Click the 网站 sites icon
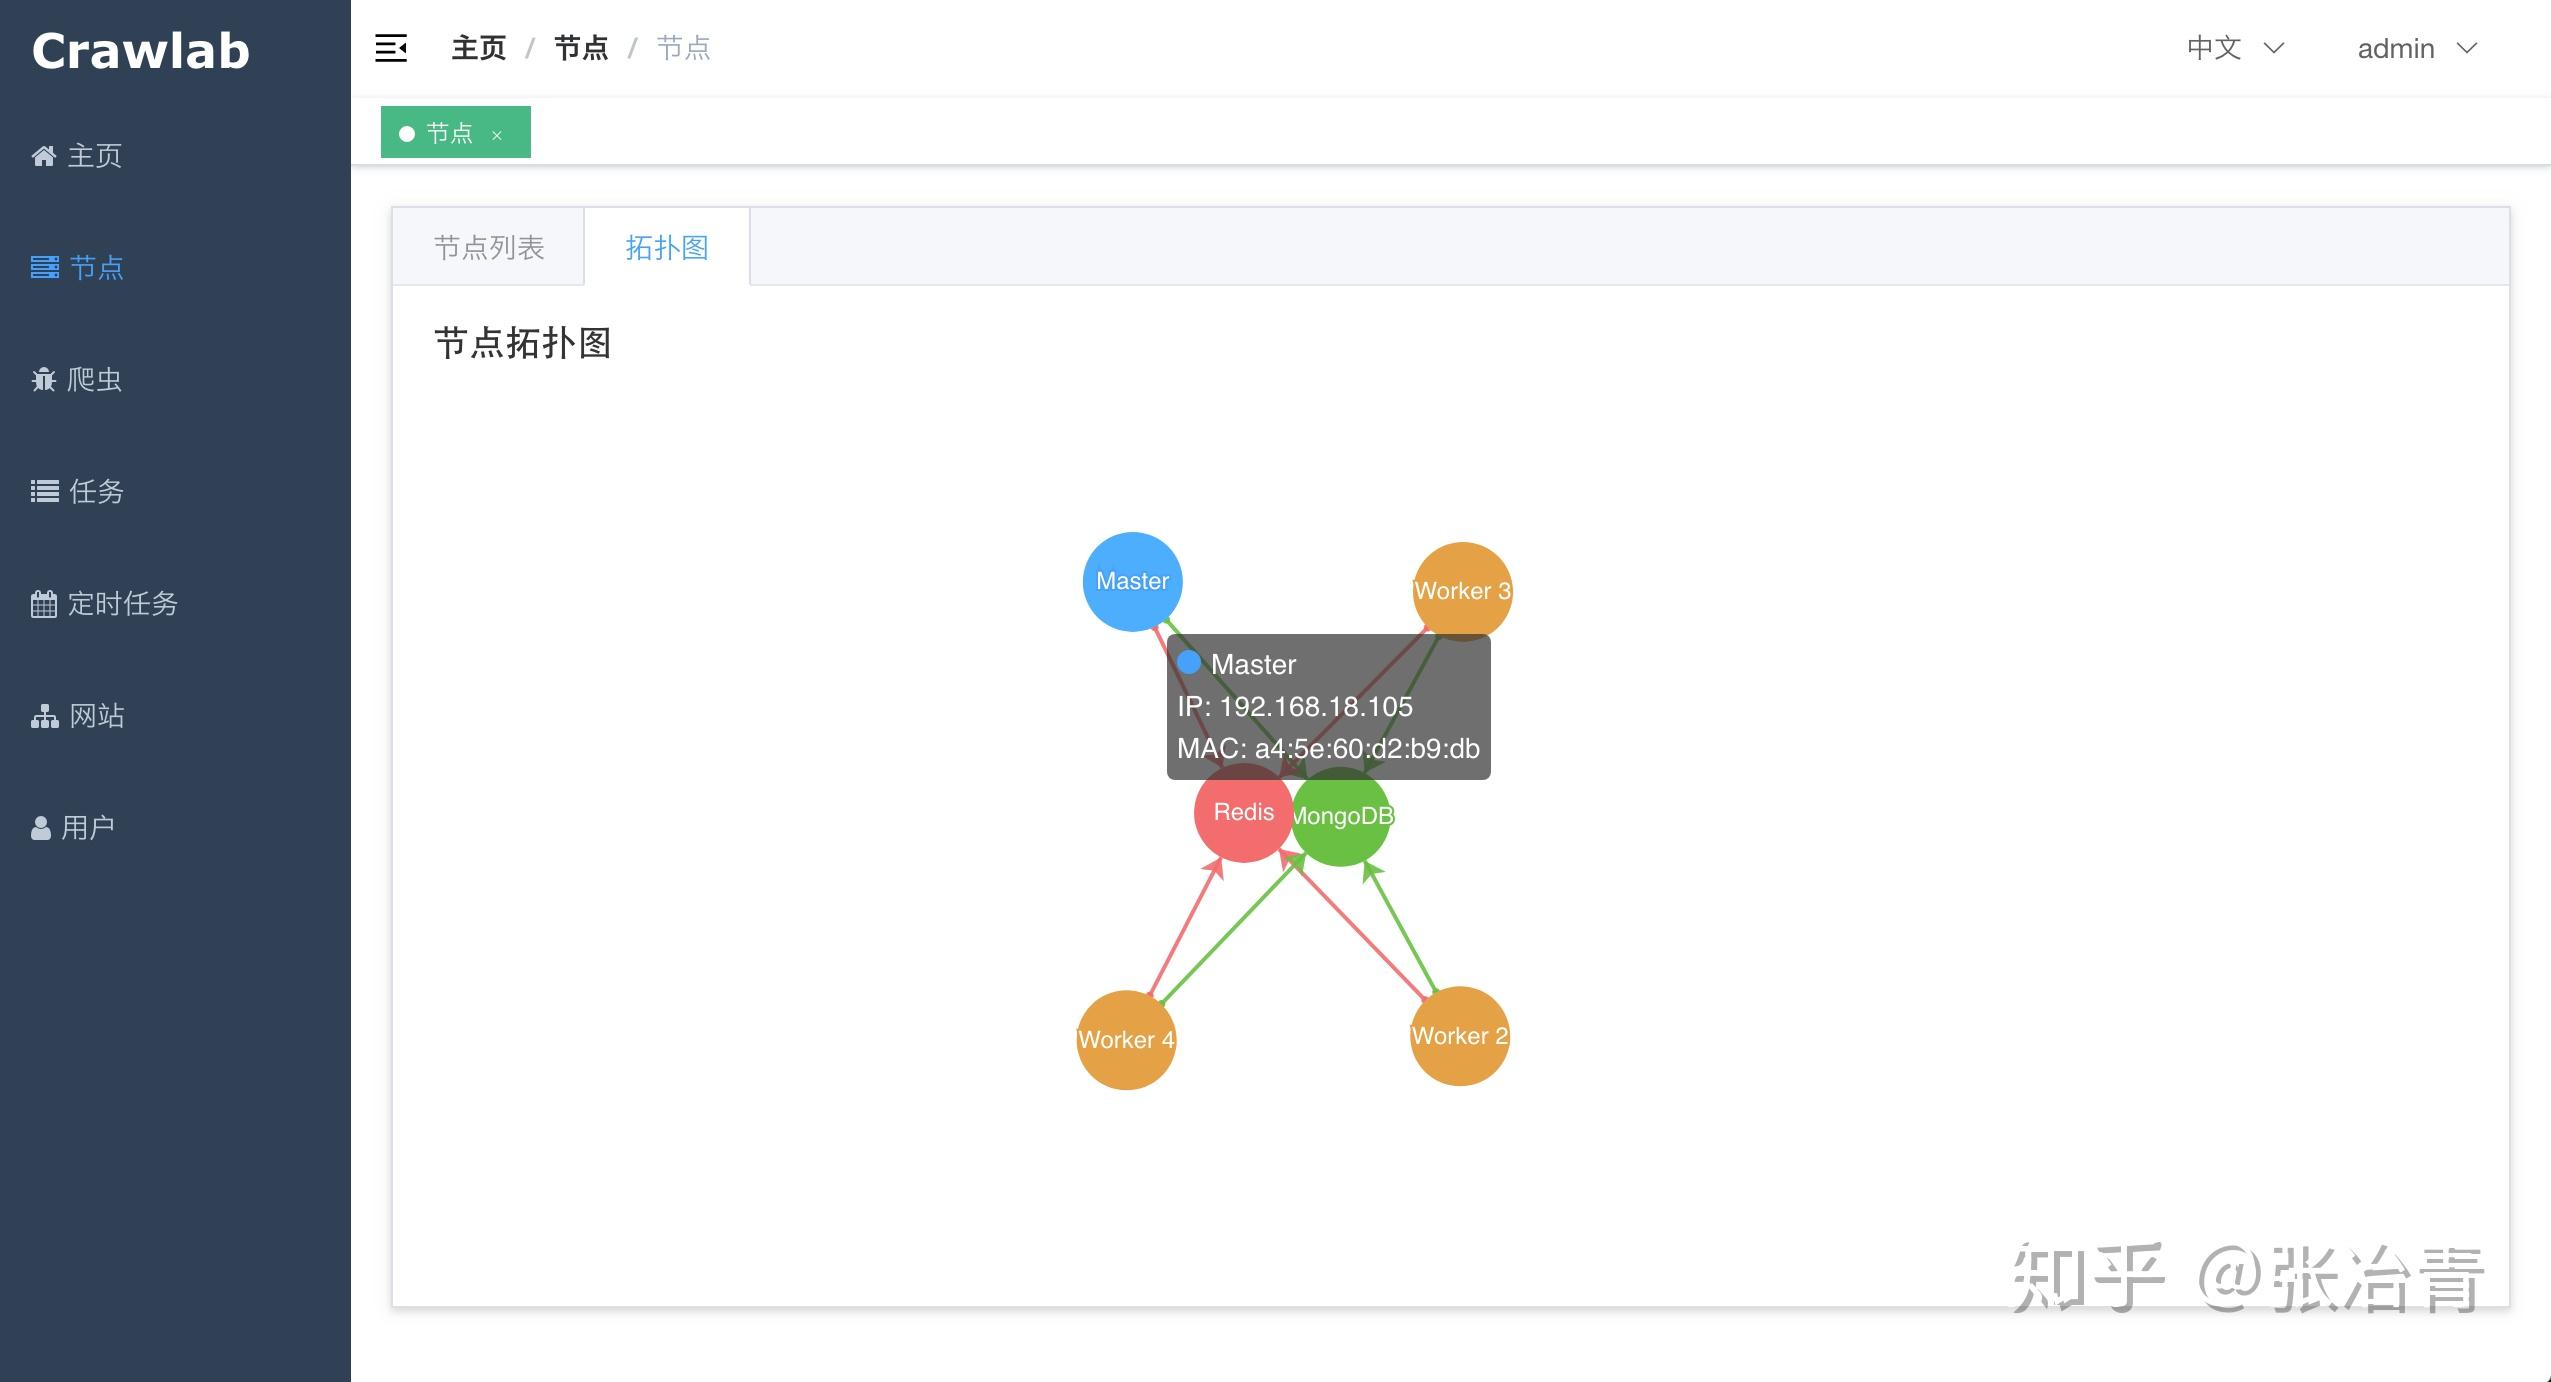This screenshot has height=1382, width=2551. (44, 714)
